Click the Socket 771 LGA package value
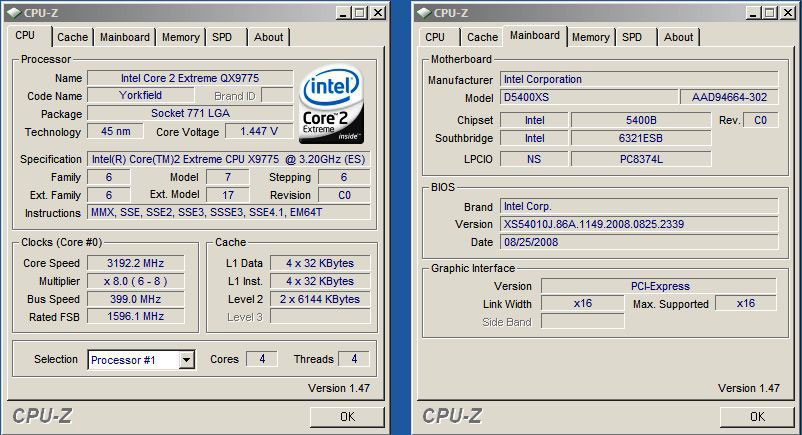This screenshot has width=802, height=435. point(190,113)
